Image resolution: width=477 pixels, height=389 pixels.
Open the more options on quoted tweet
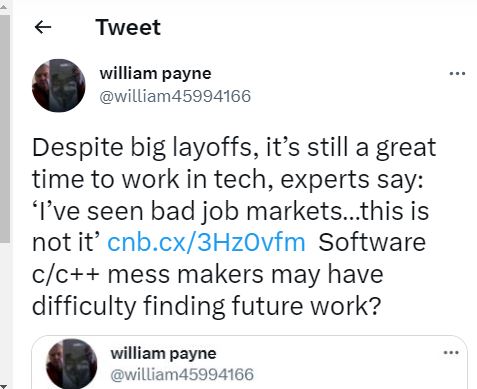click(x=451, y=353)
